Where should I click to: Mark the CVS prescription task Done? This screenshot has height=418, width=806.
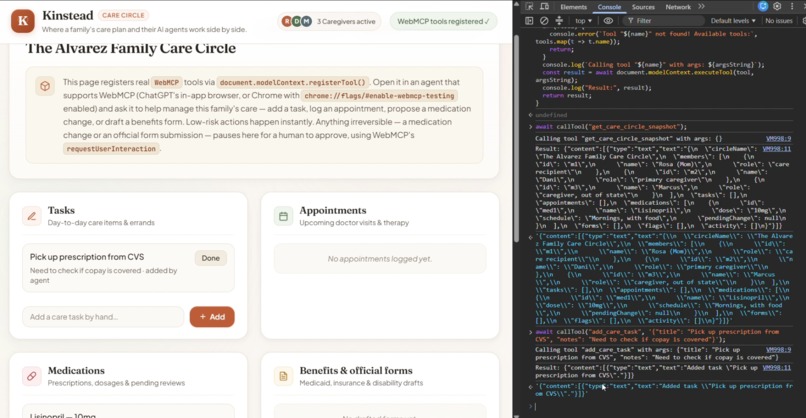pos(211,258)
